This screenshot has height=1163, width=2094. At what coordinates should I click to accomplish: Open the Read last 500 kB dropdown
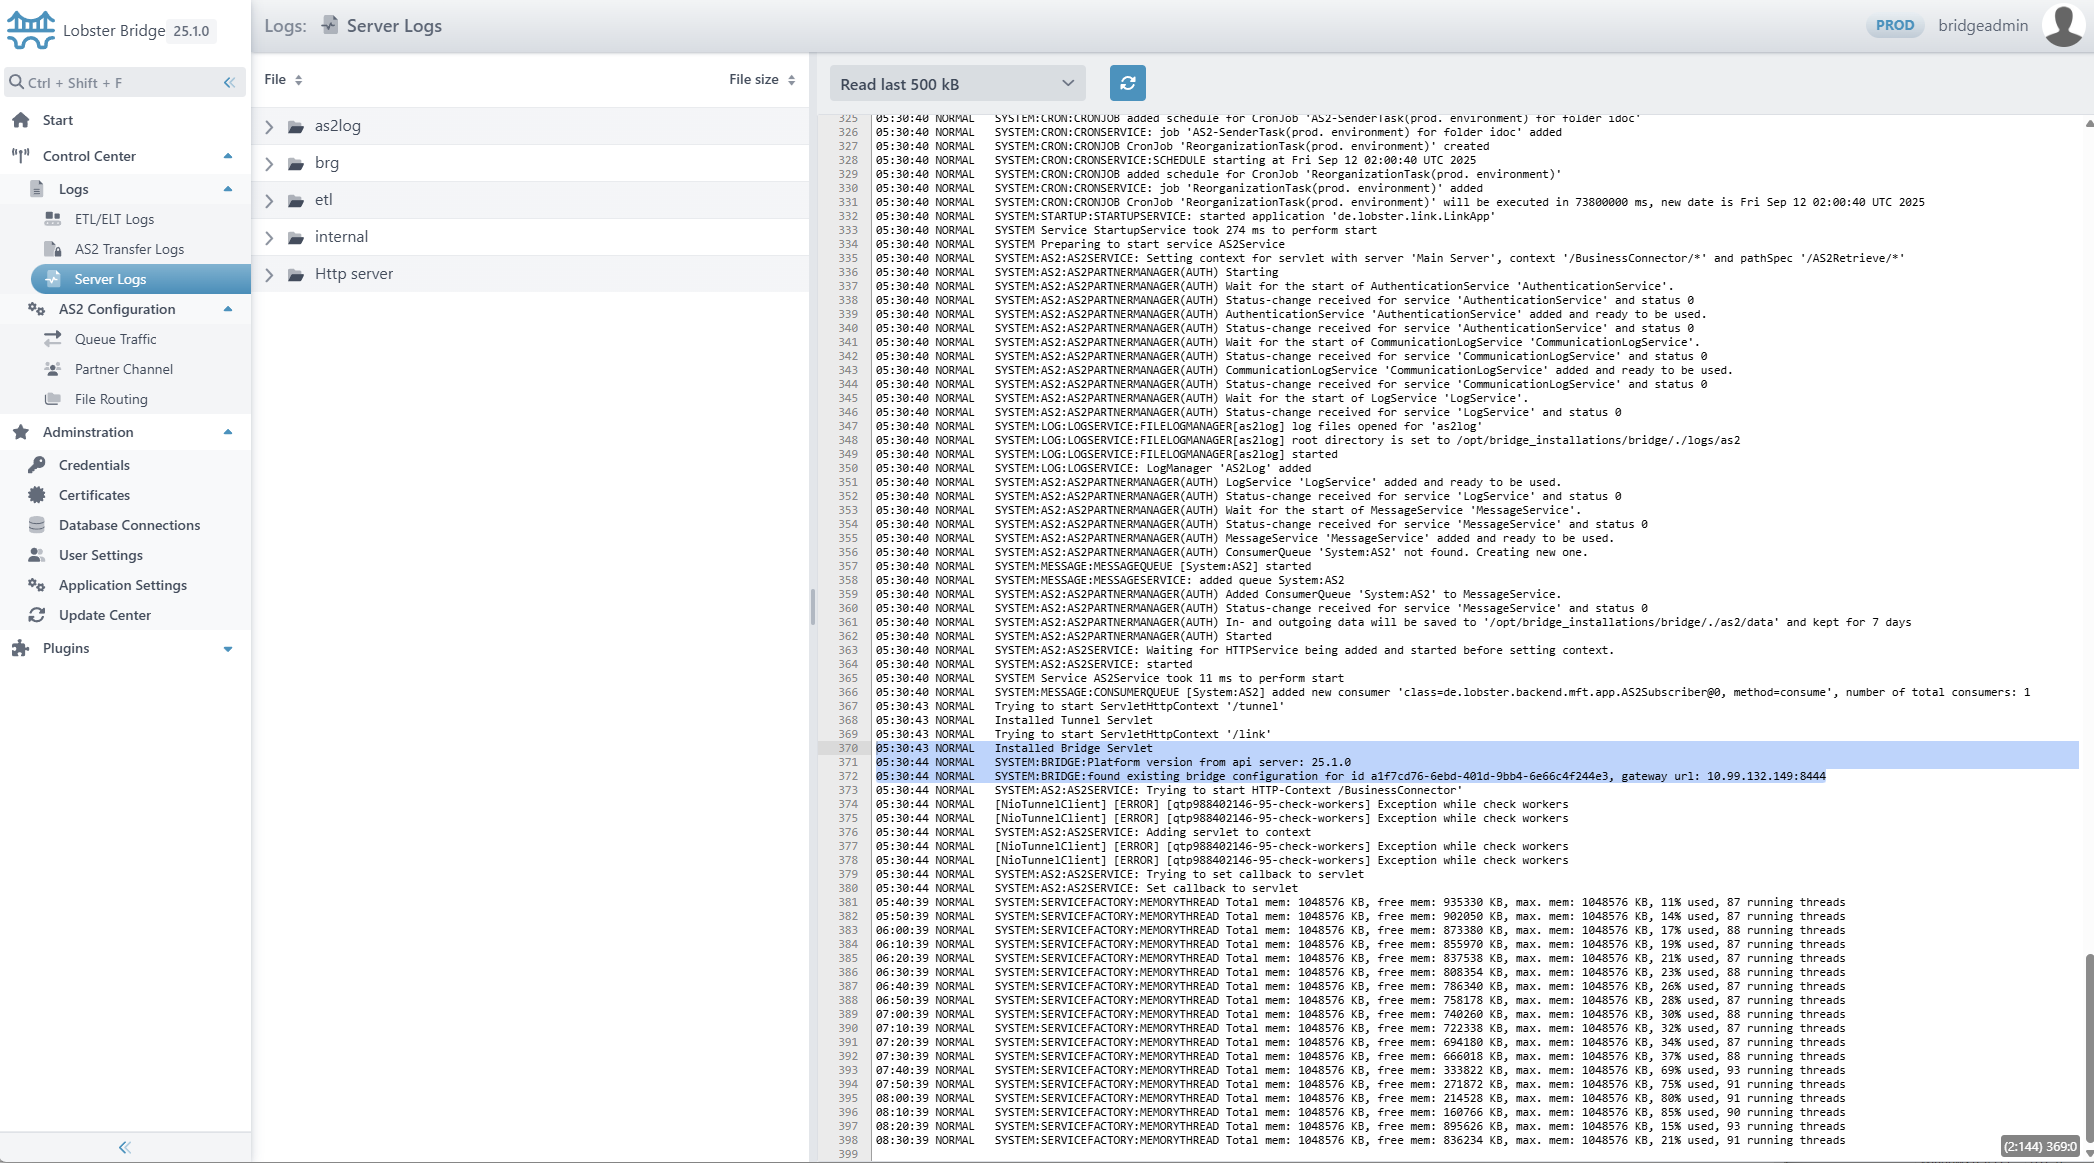click(x=957, y=84)
